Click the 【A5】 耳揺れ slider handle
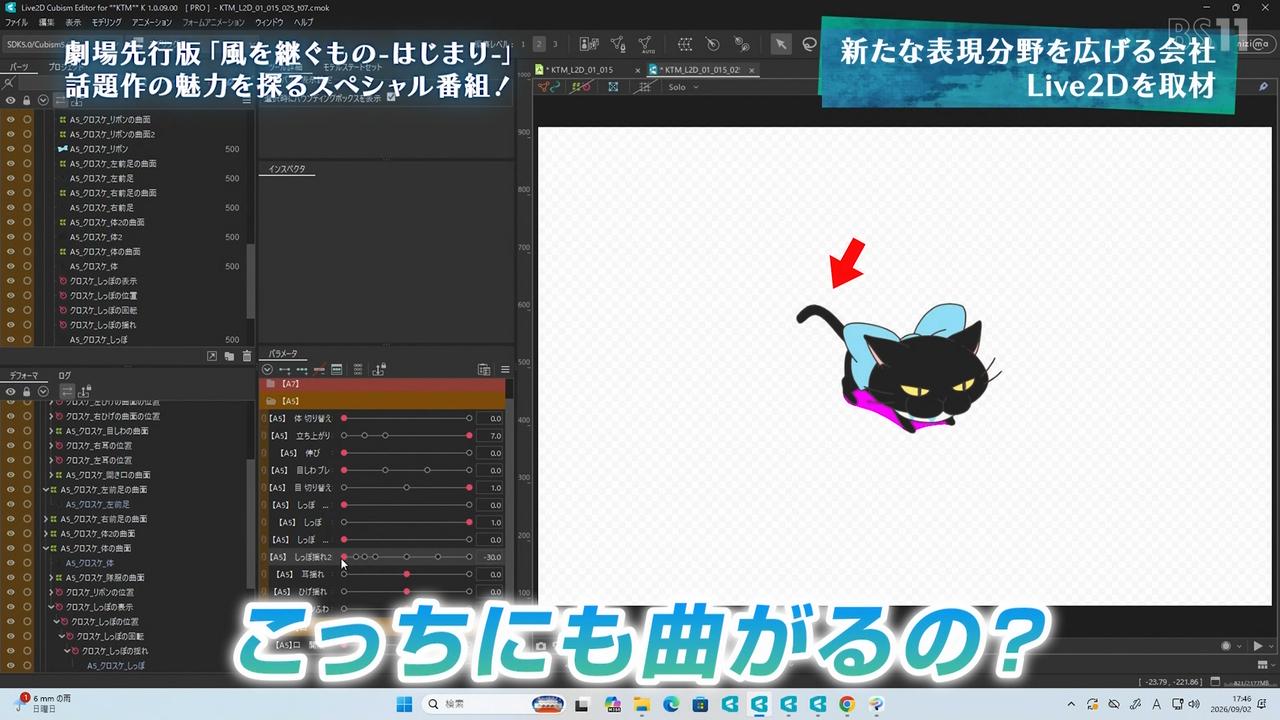 (406, 574)
